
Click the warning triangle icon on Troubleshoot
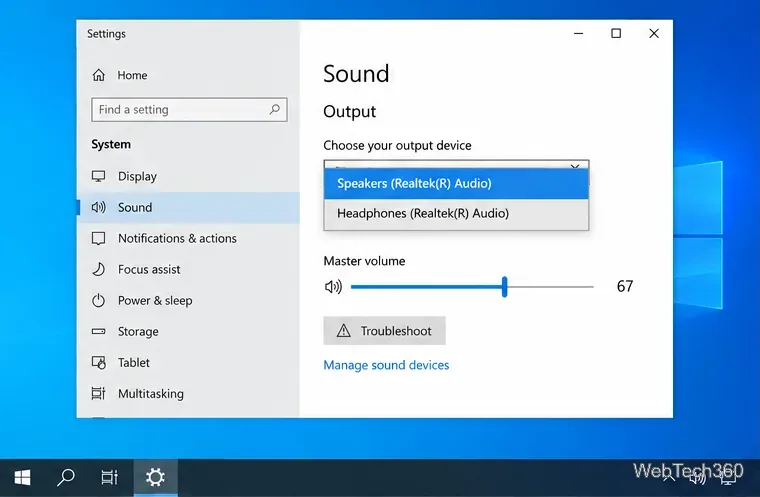[344, 331]
